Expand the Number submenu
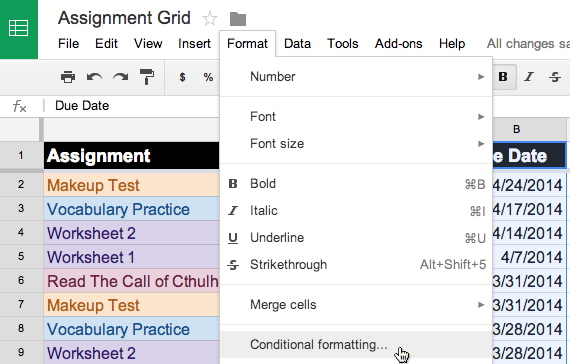The height and width of the screenshot is (364, 570). coord(356,77)
